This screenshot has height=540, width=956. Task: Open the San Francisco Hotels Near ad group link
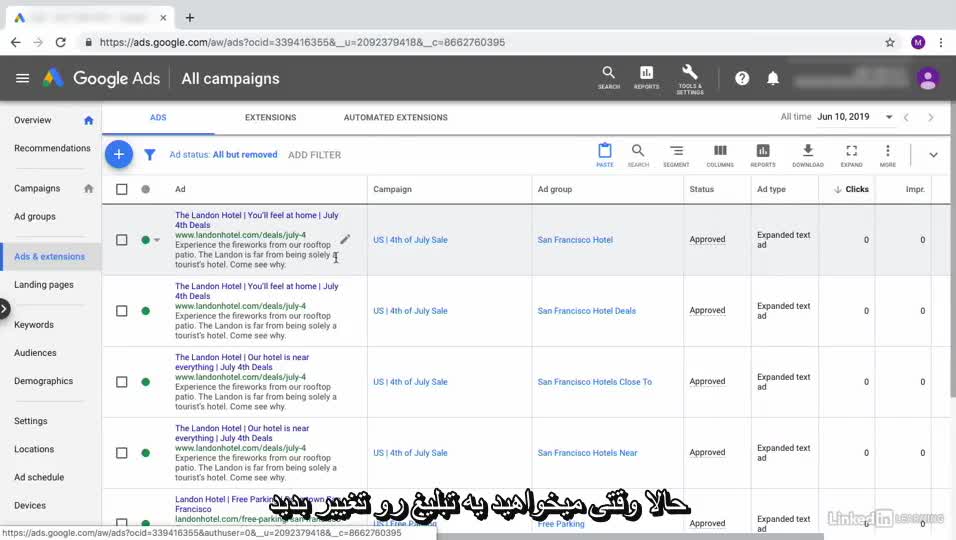click(x=587, y=453)
